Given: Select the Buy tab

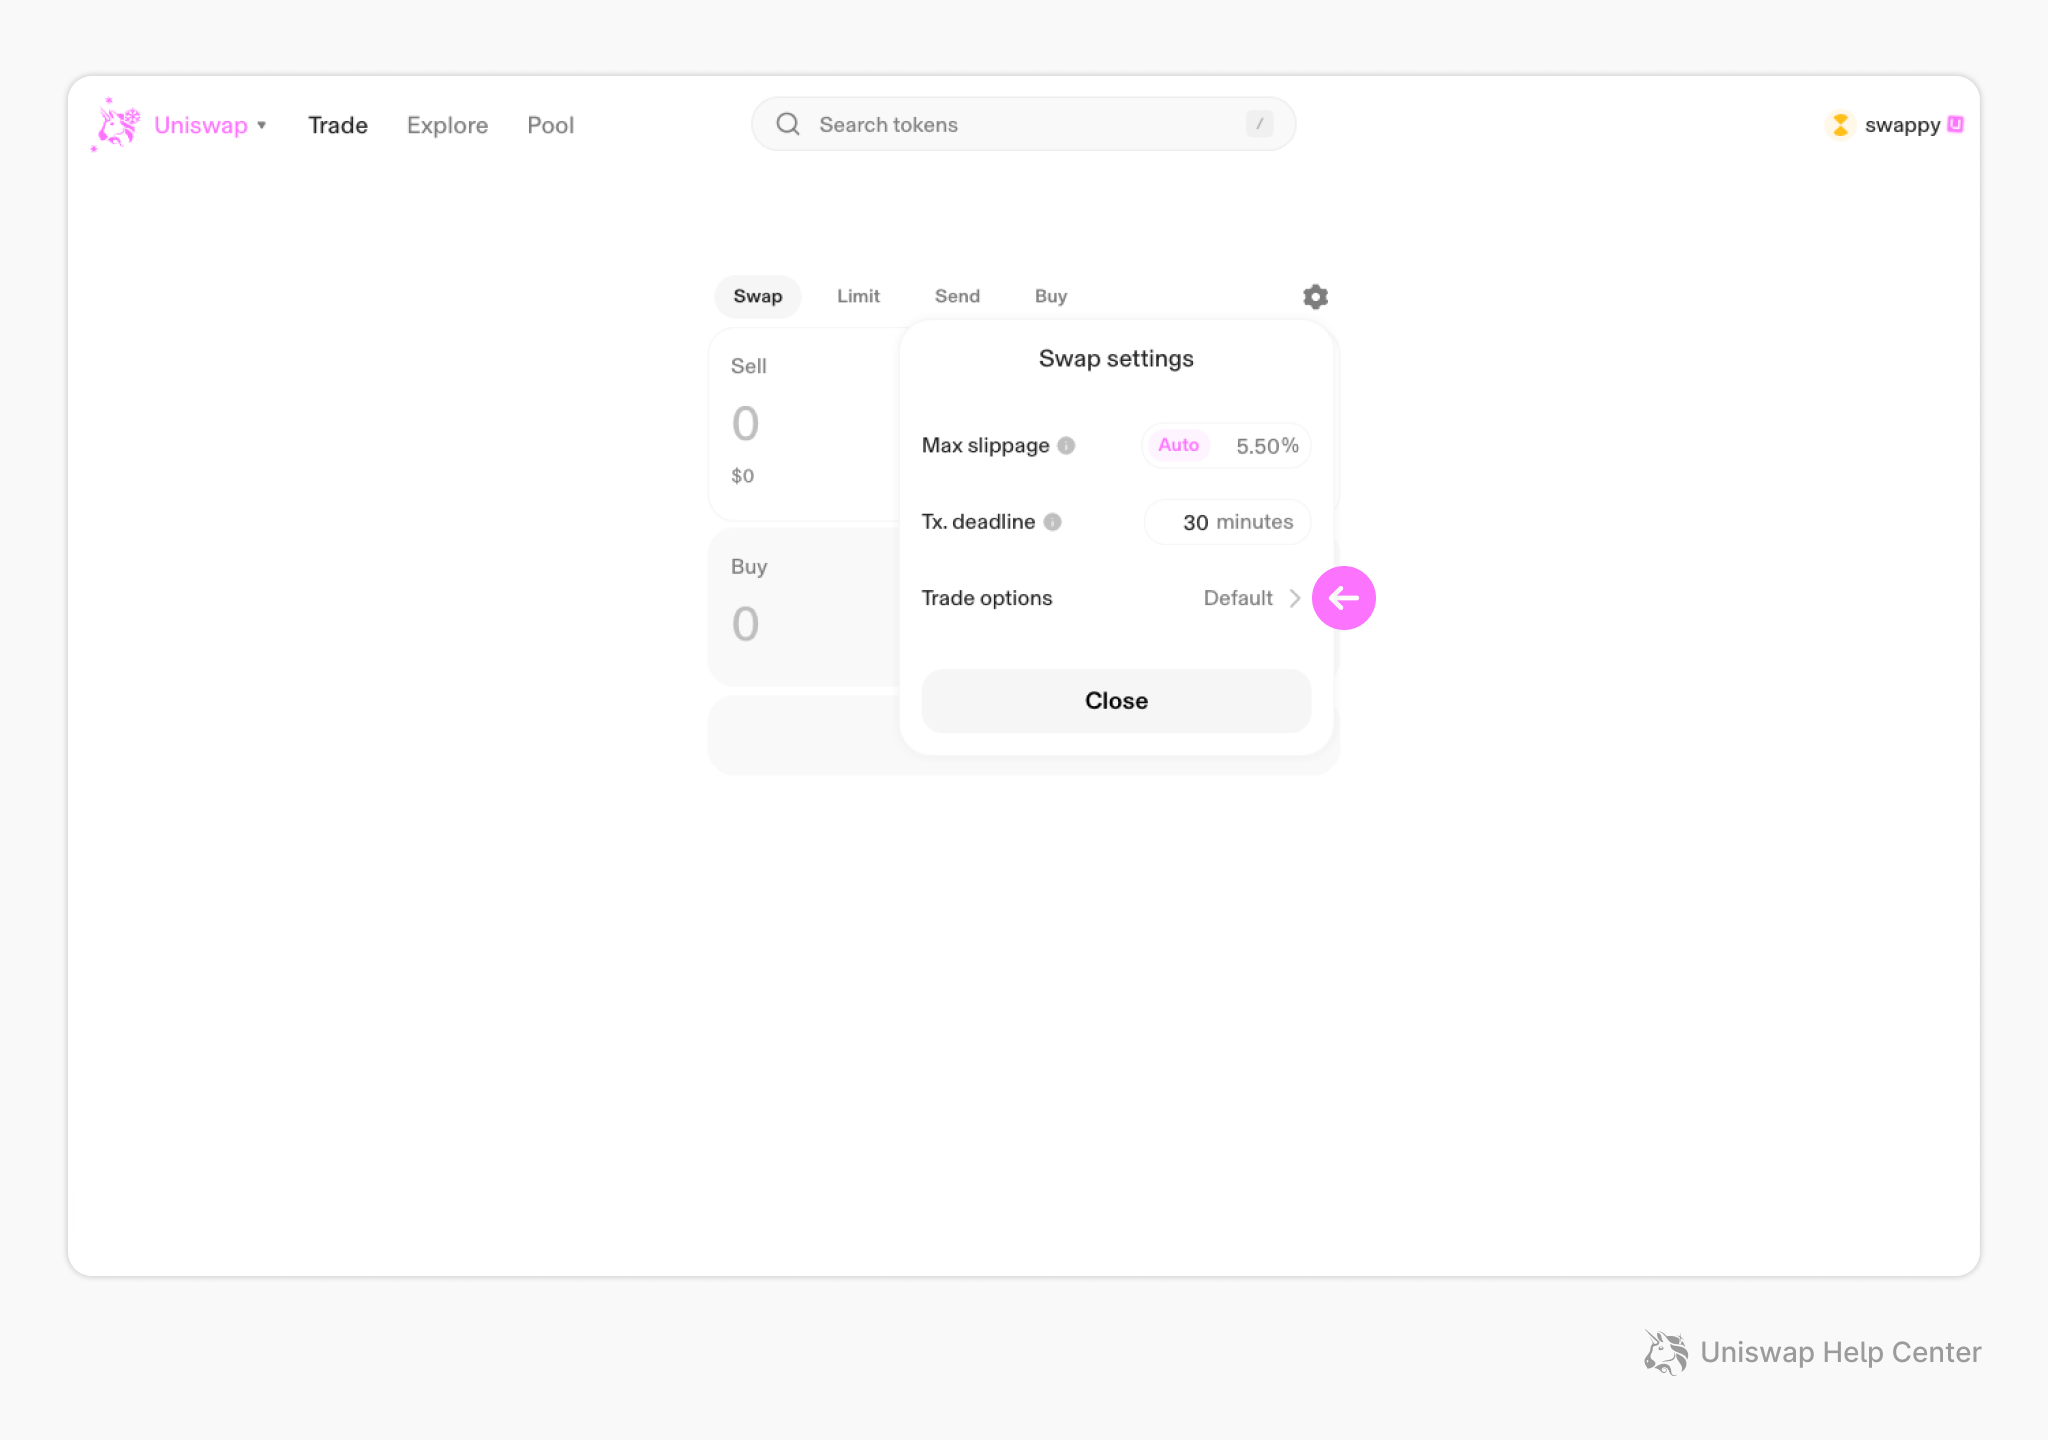Looking at the screenshot, I should click(1050, 296).
